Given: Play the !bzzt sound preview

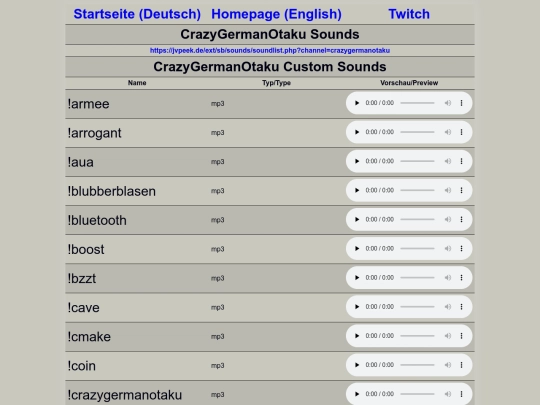Looking at the screenshot, I should [357, 278].
